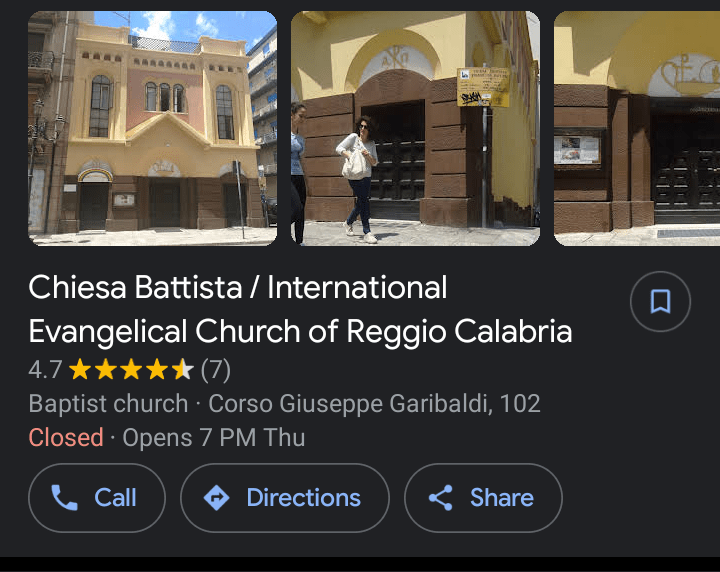This screenshot has width=720, height=572.
Task: Click the Call button label
Action: (x=115, y=498)
